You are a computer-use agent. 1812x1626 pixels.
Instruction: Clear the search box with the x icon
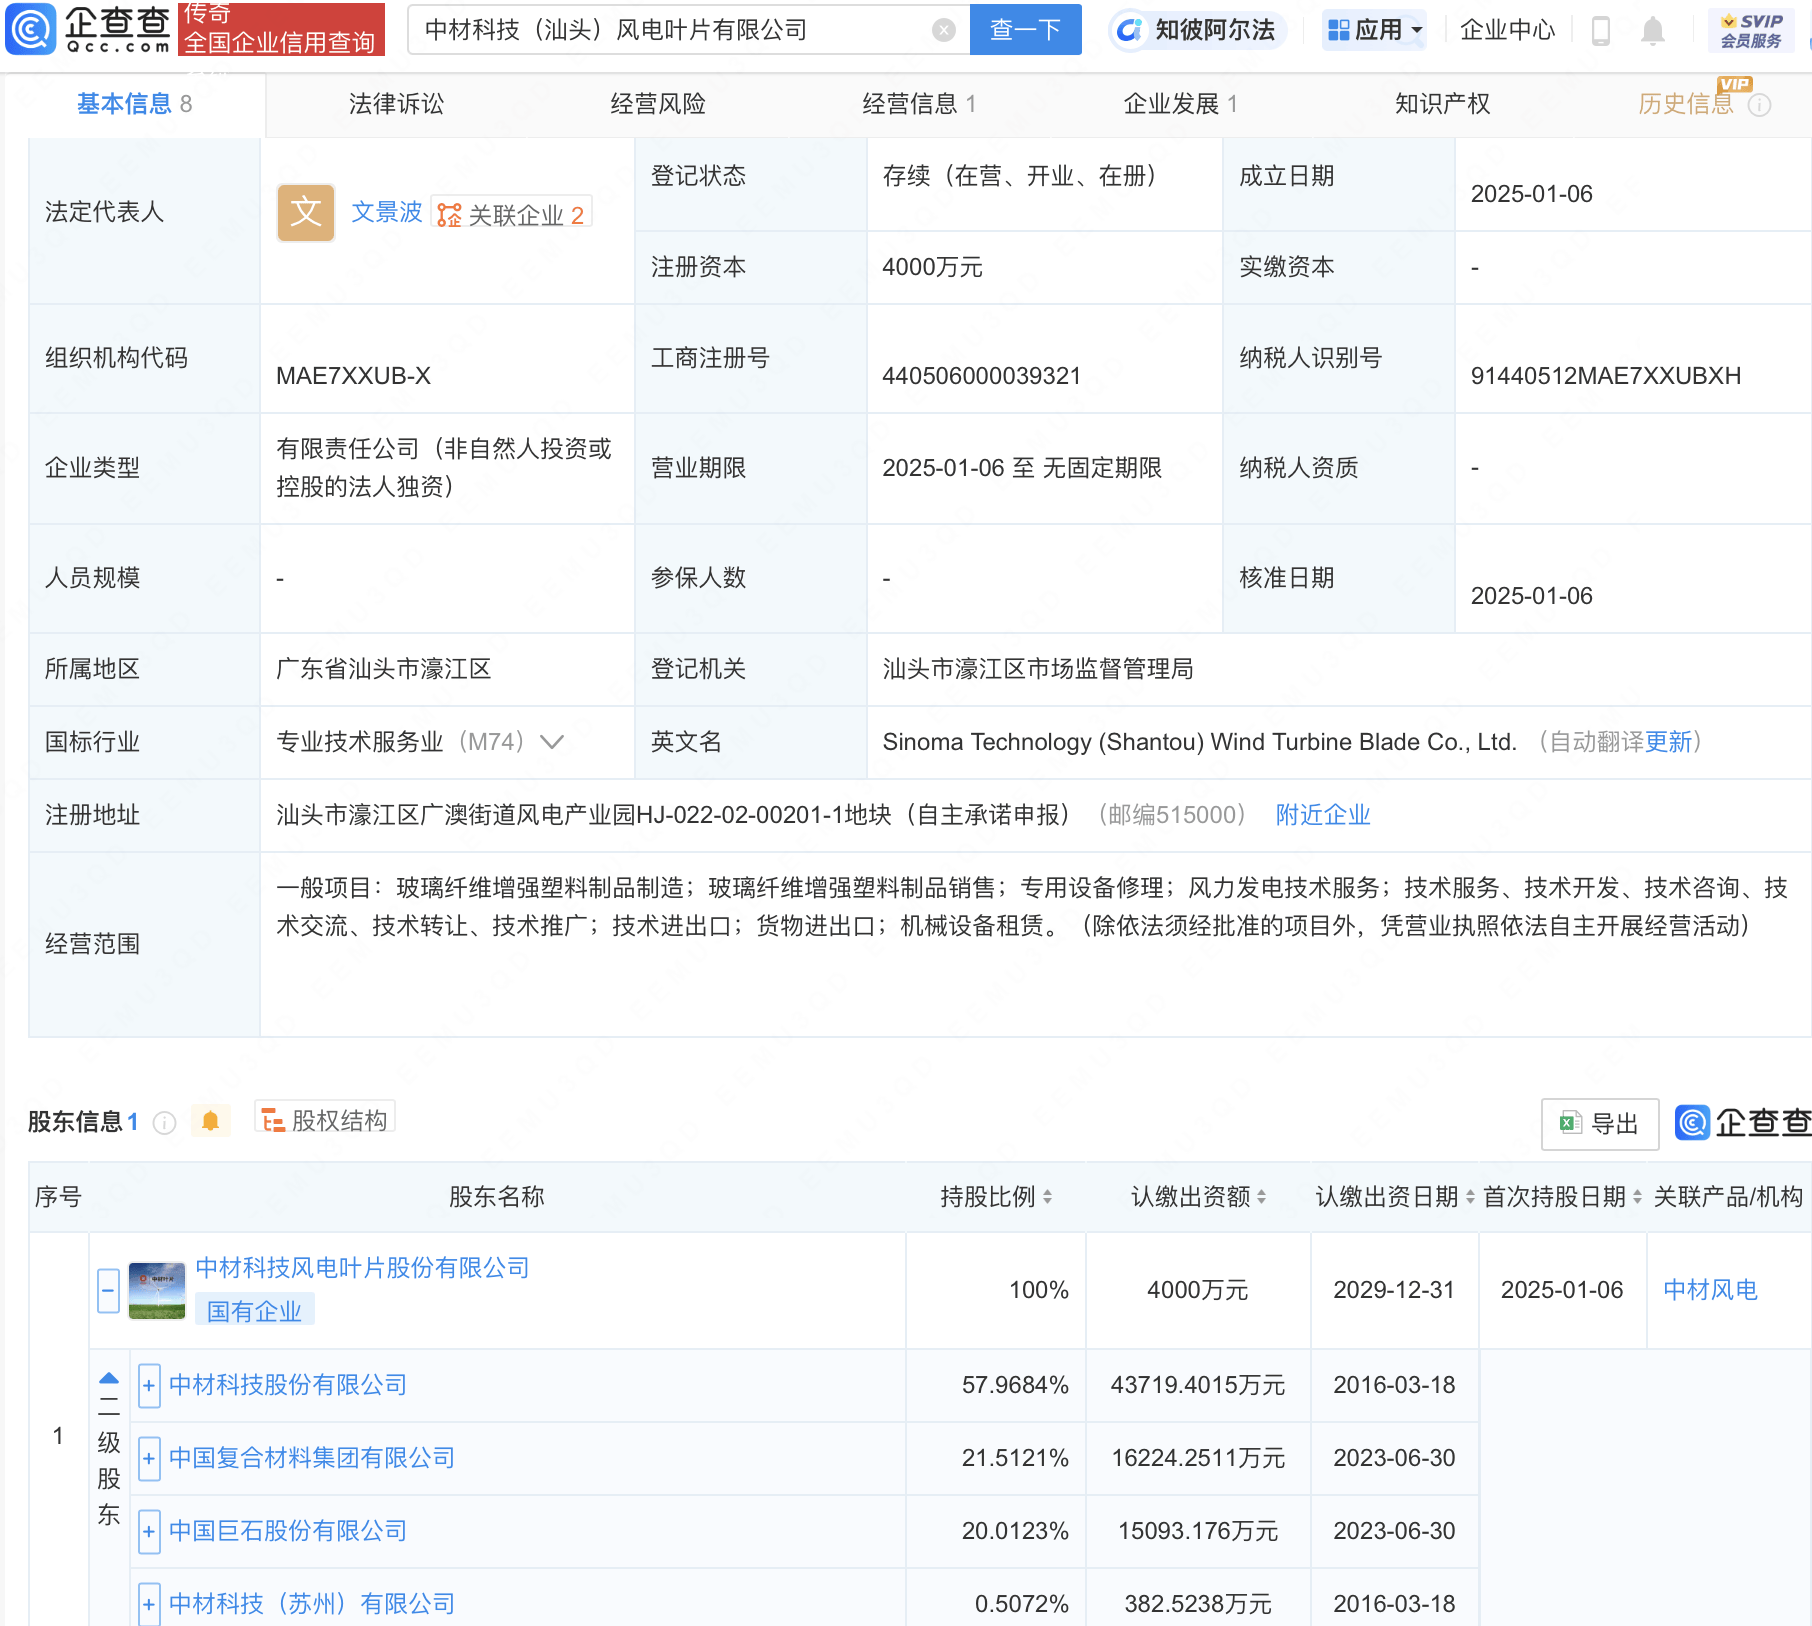(x=942, y=29)
